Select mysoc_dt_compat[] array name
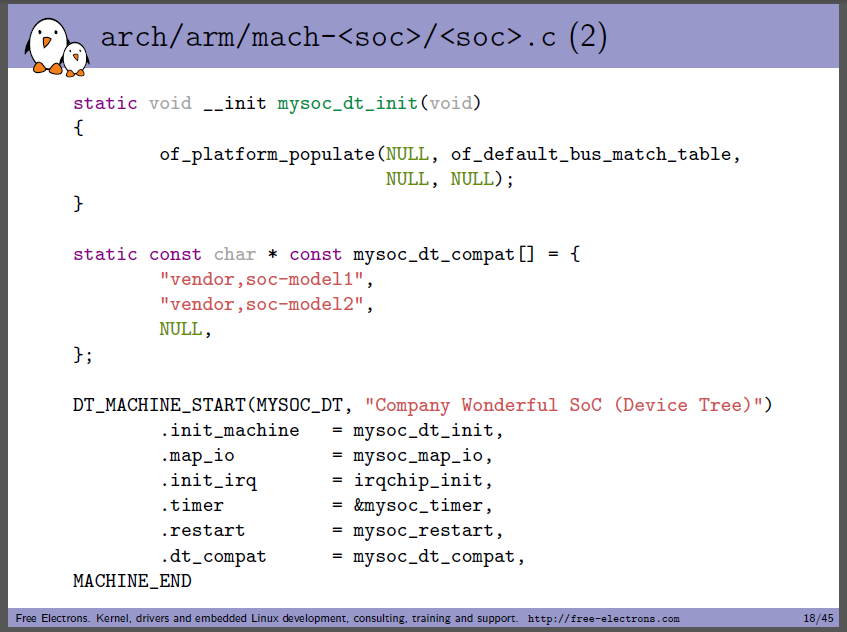This screenshot has height=632, width=847. (443, 254)
